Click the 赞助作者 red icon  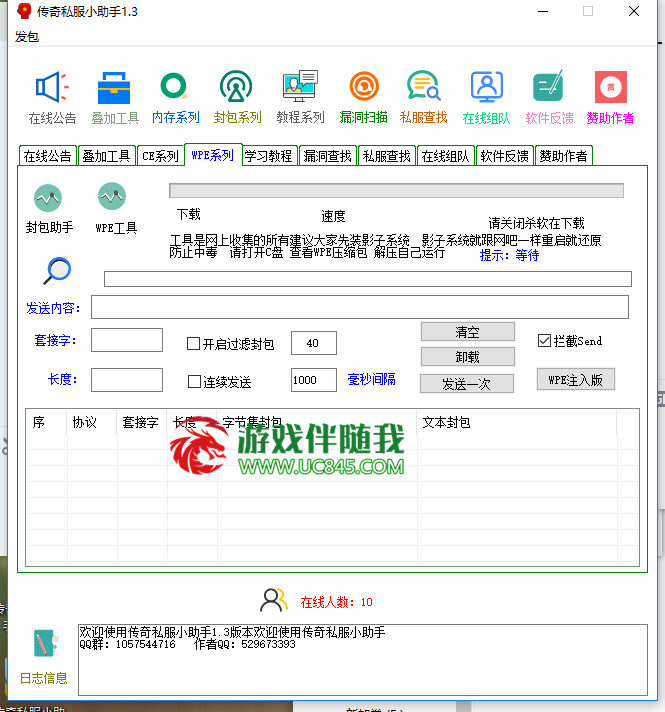point(611,87)
